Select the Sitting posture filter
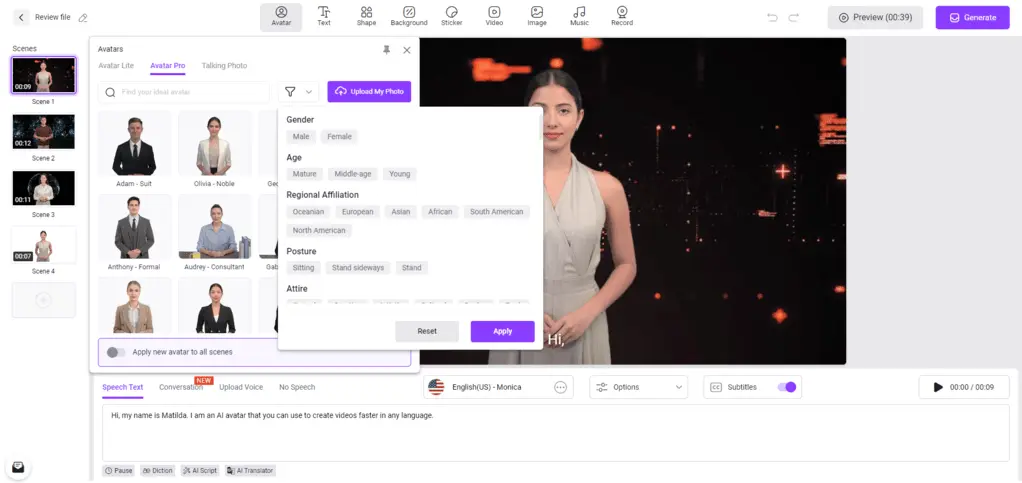The width and height of the screenshot is (1022, 483). (x=303, y=268)
